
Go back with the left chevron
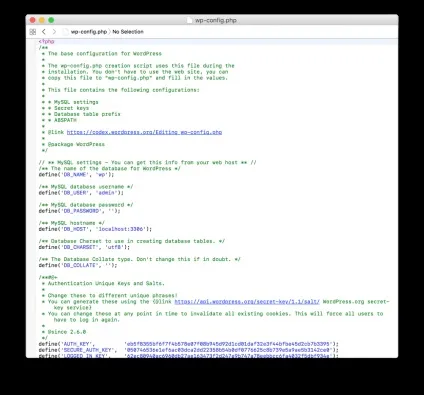44,32
